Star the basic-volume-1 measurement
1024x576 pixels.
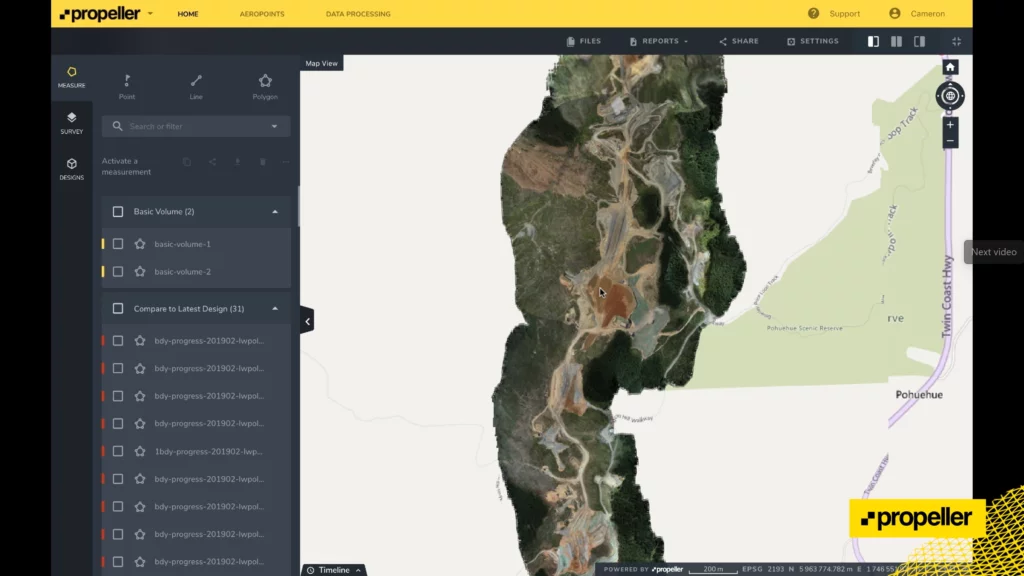coord(140,244)
